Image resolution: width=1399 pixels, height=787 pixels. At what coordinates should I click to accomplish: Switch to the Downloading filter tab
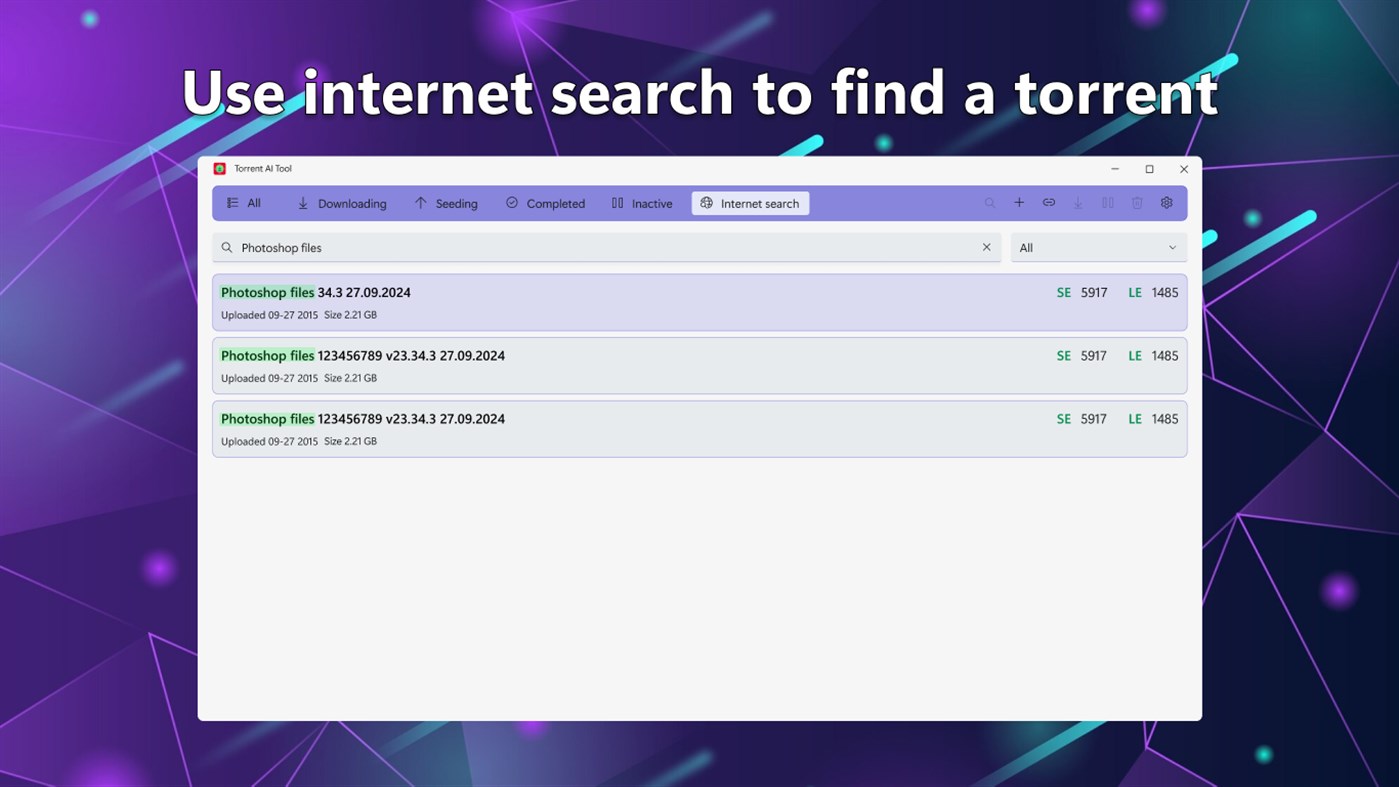pos(341,203)
